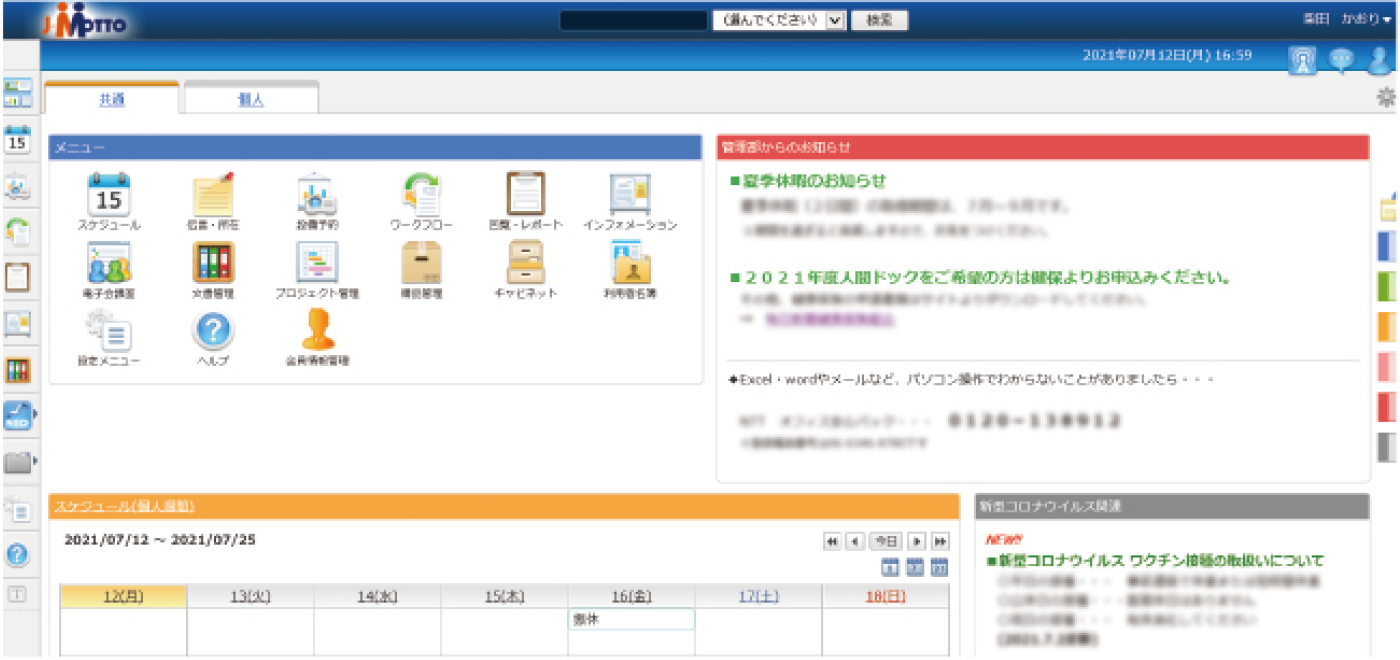Click workflow green arrow icon in left sidebar

pyautogui.click(x=18, y=232)
